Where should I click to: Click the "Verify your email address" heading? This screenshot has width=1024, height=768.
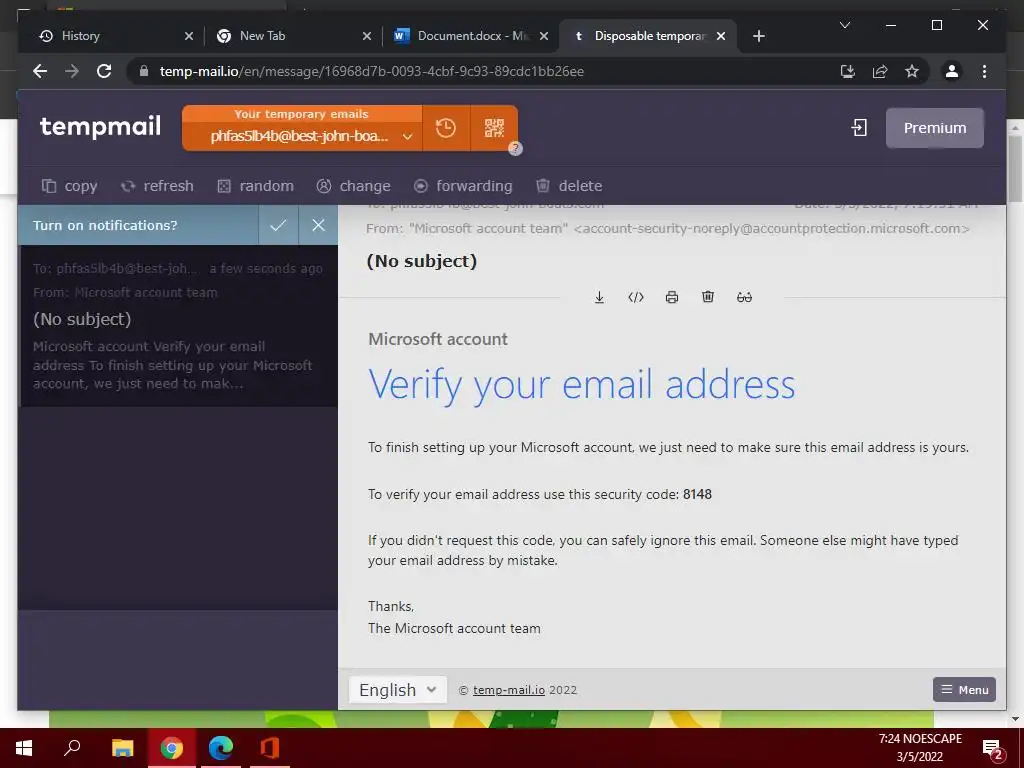[582, 385]
